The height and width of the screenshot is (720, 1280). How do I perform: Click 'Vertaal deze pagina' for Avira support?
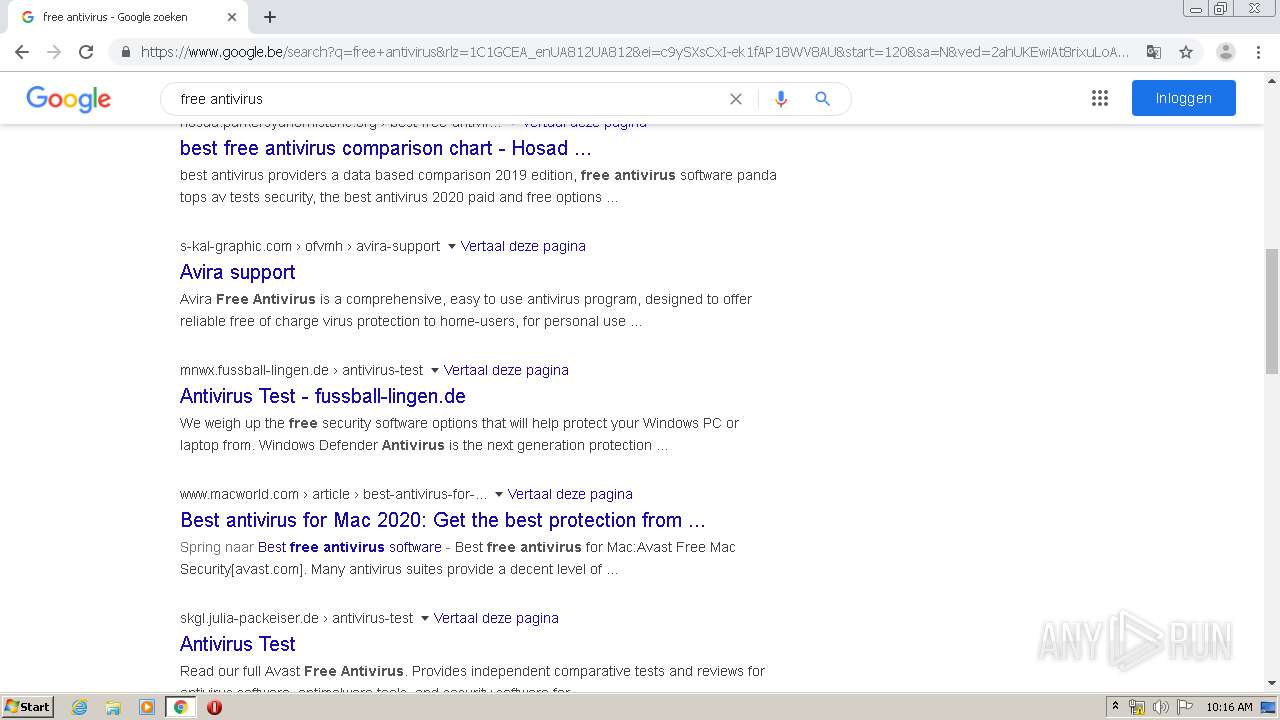(x=523, y=246)
